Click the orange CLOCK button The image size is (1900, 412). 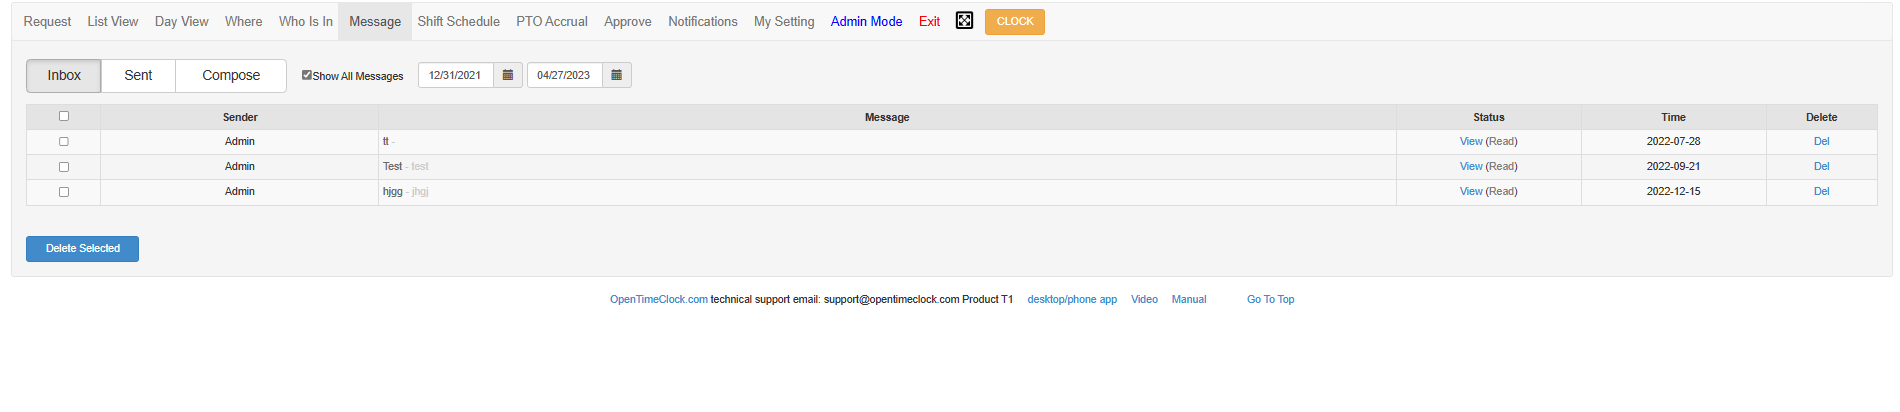pyautogui.click(x=1015, y=21)
